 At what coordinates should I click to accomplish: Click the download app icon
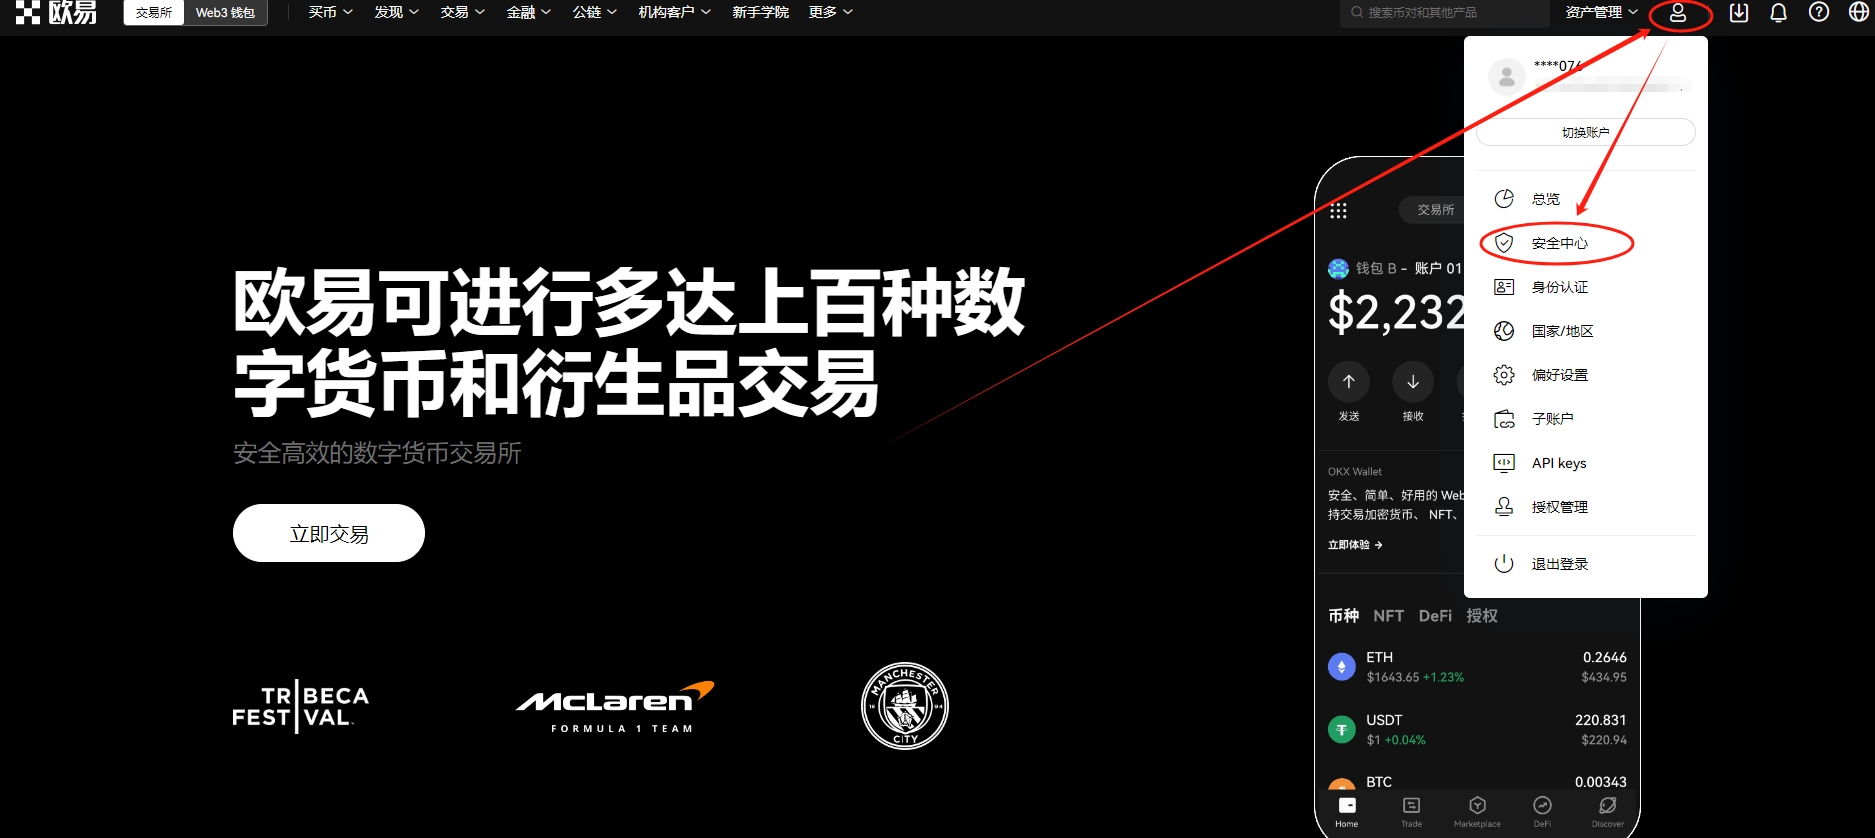click(x=1739, y=13)
